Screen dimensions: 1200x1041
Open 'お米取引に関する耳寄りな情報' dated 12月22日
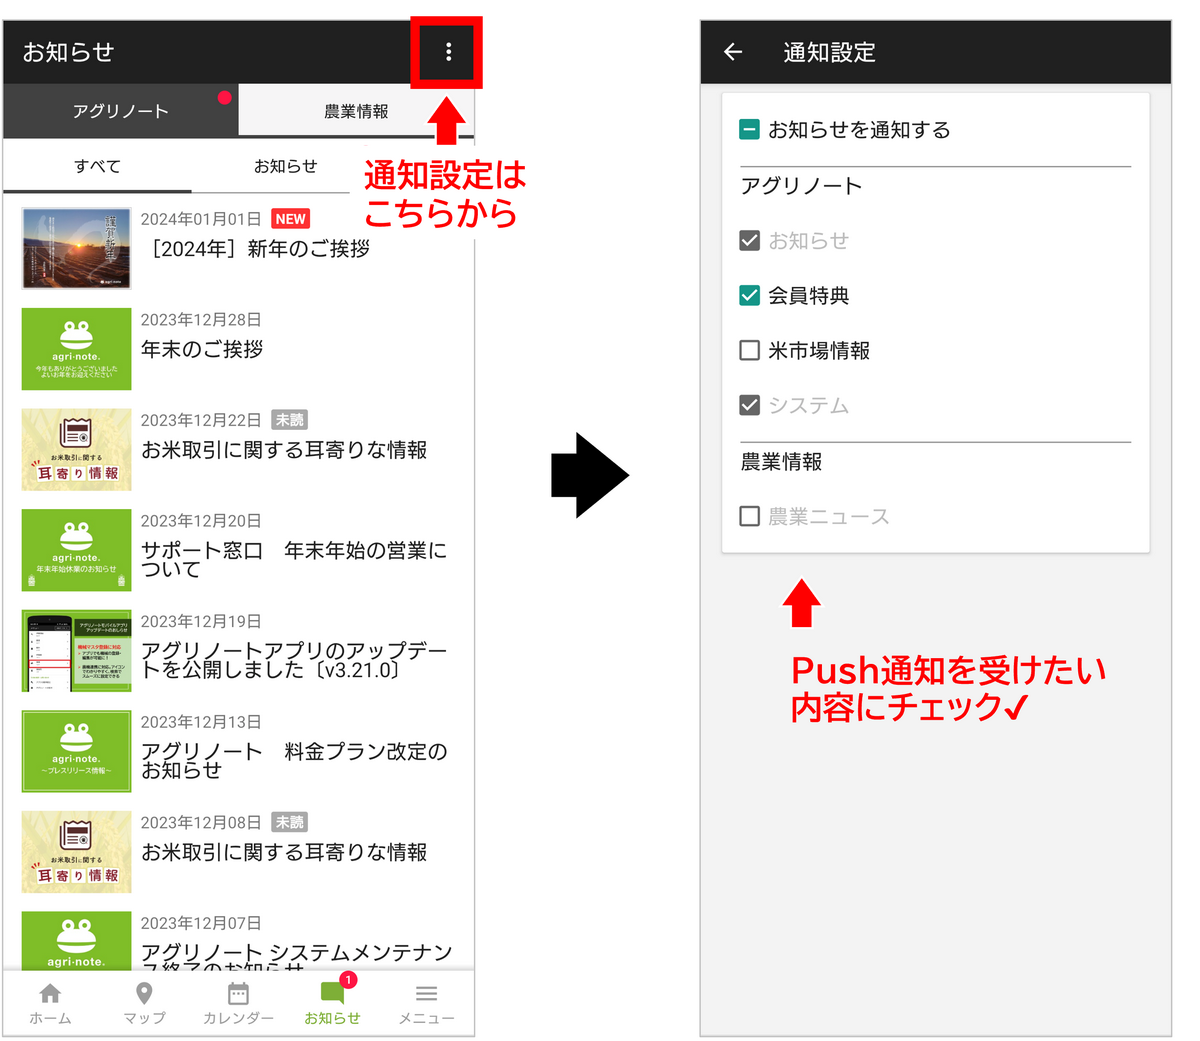click(284, 450)
